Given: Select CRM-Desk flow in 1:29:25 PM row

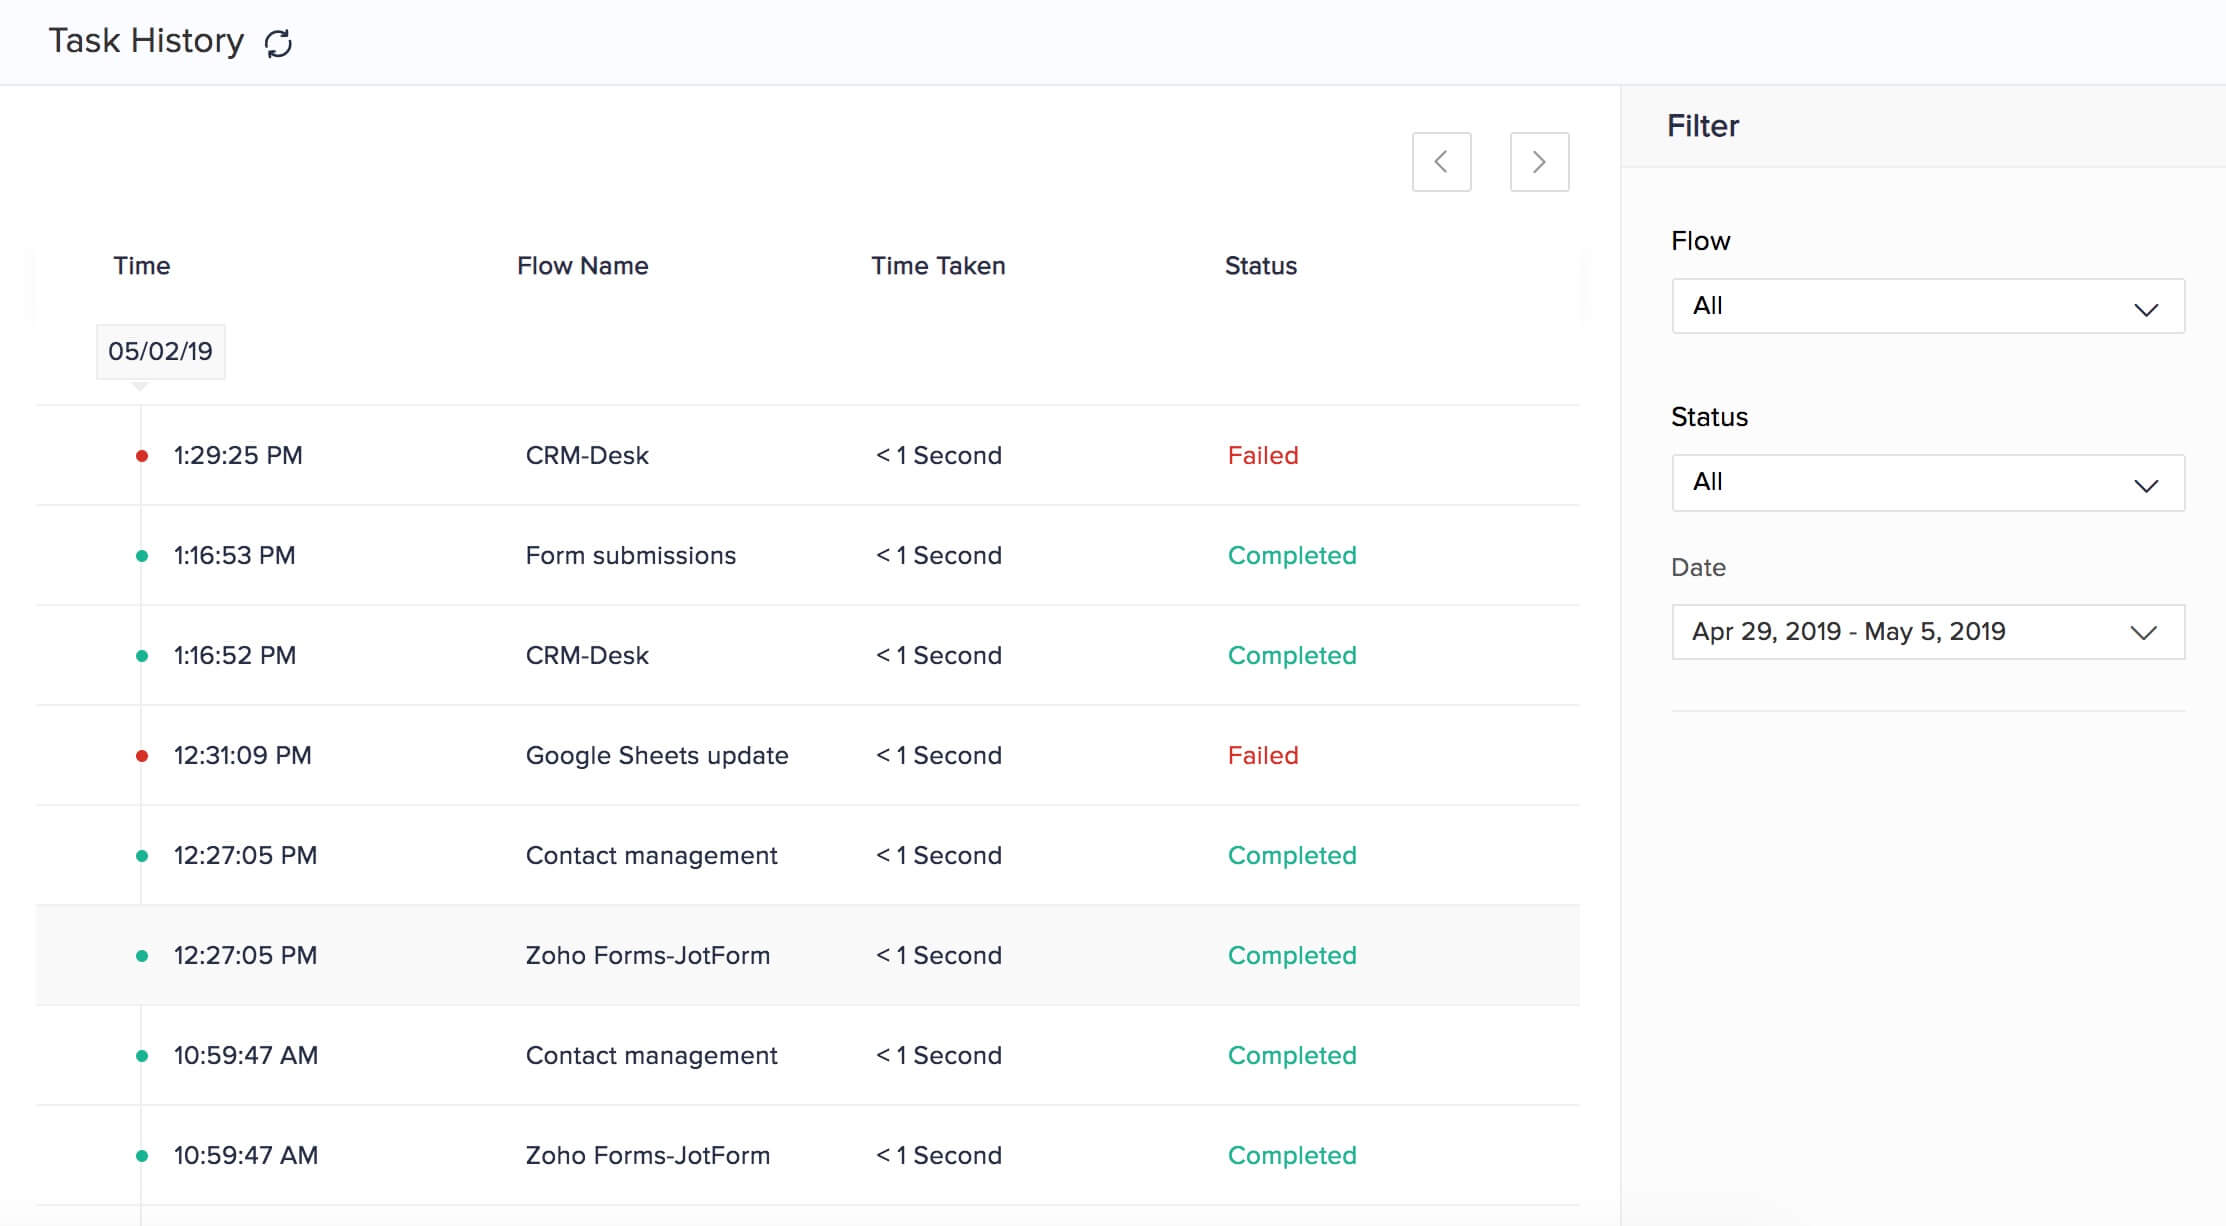Looking at the screenshot, I should coord(587,455).
